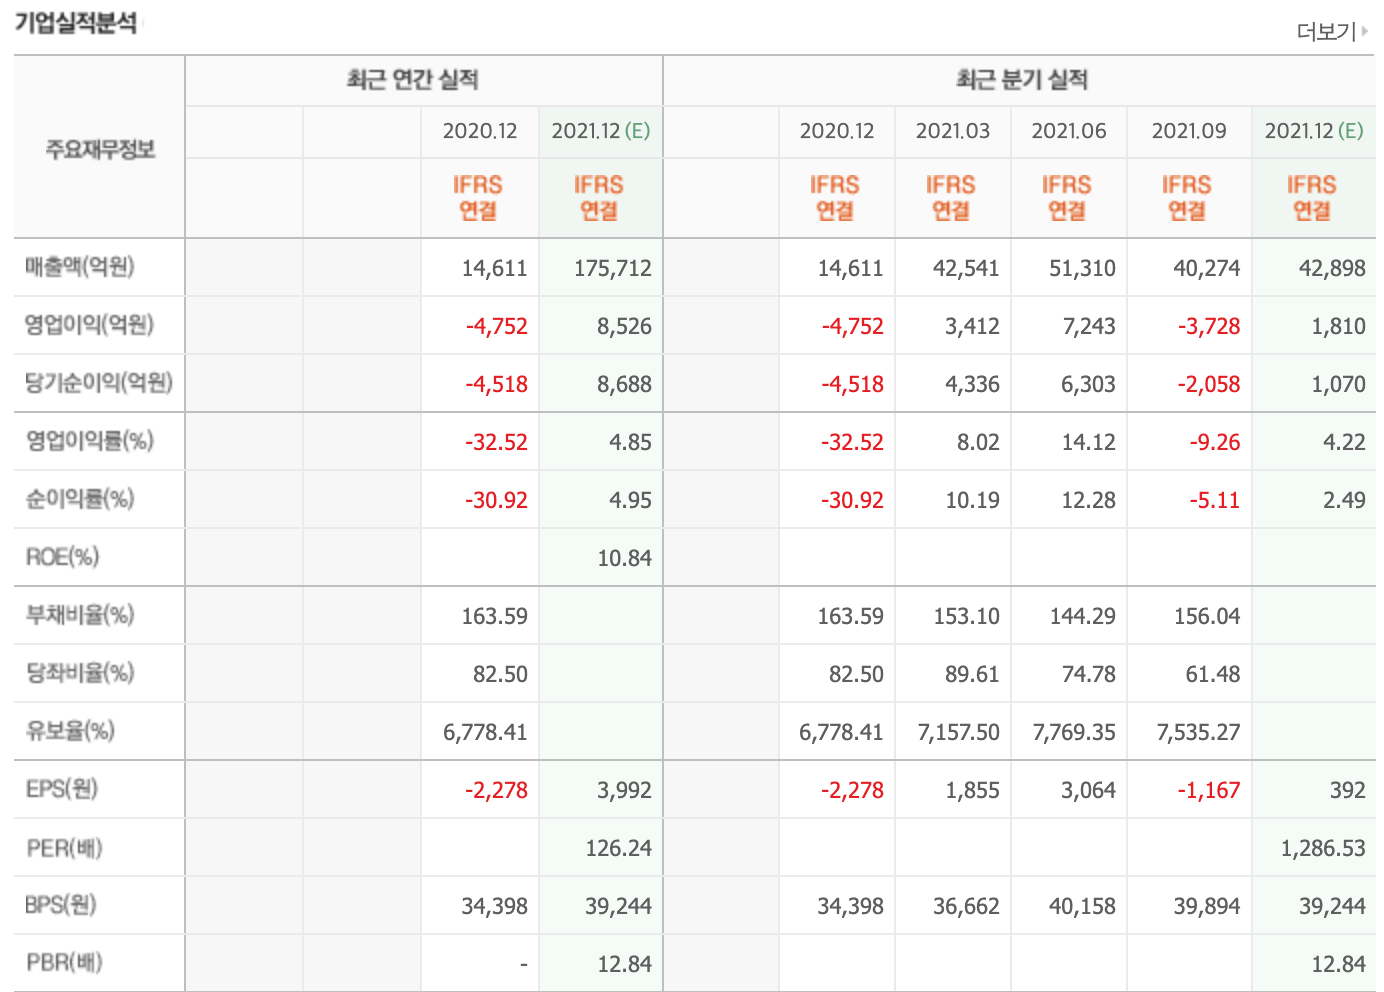Click the 주요재무정보 header cell

[100, 149]
